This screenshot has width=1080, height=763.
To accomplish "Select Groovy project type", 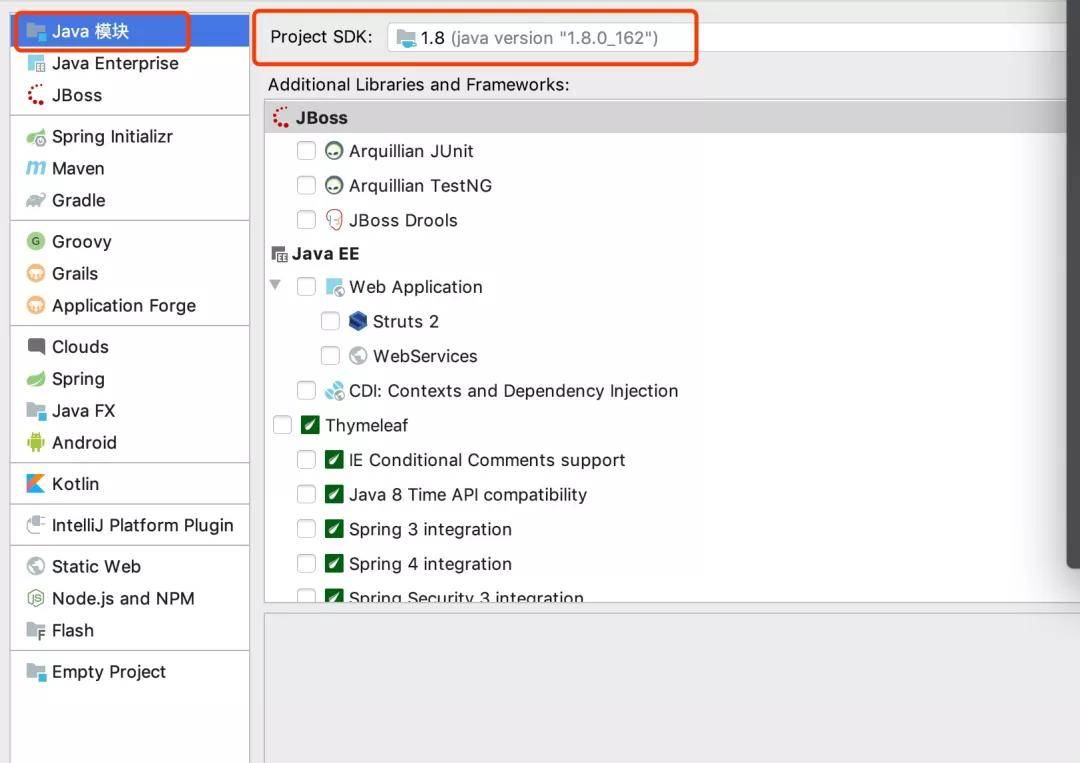I will pyautogui.click(x=130, y=242).
